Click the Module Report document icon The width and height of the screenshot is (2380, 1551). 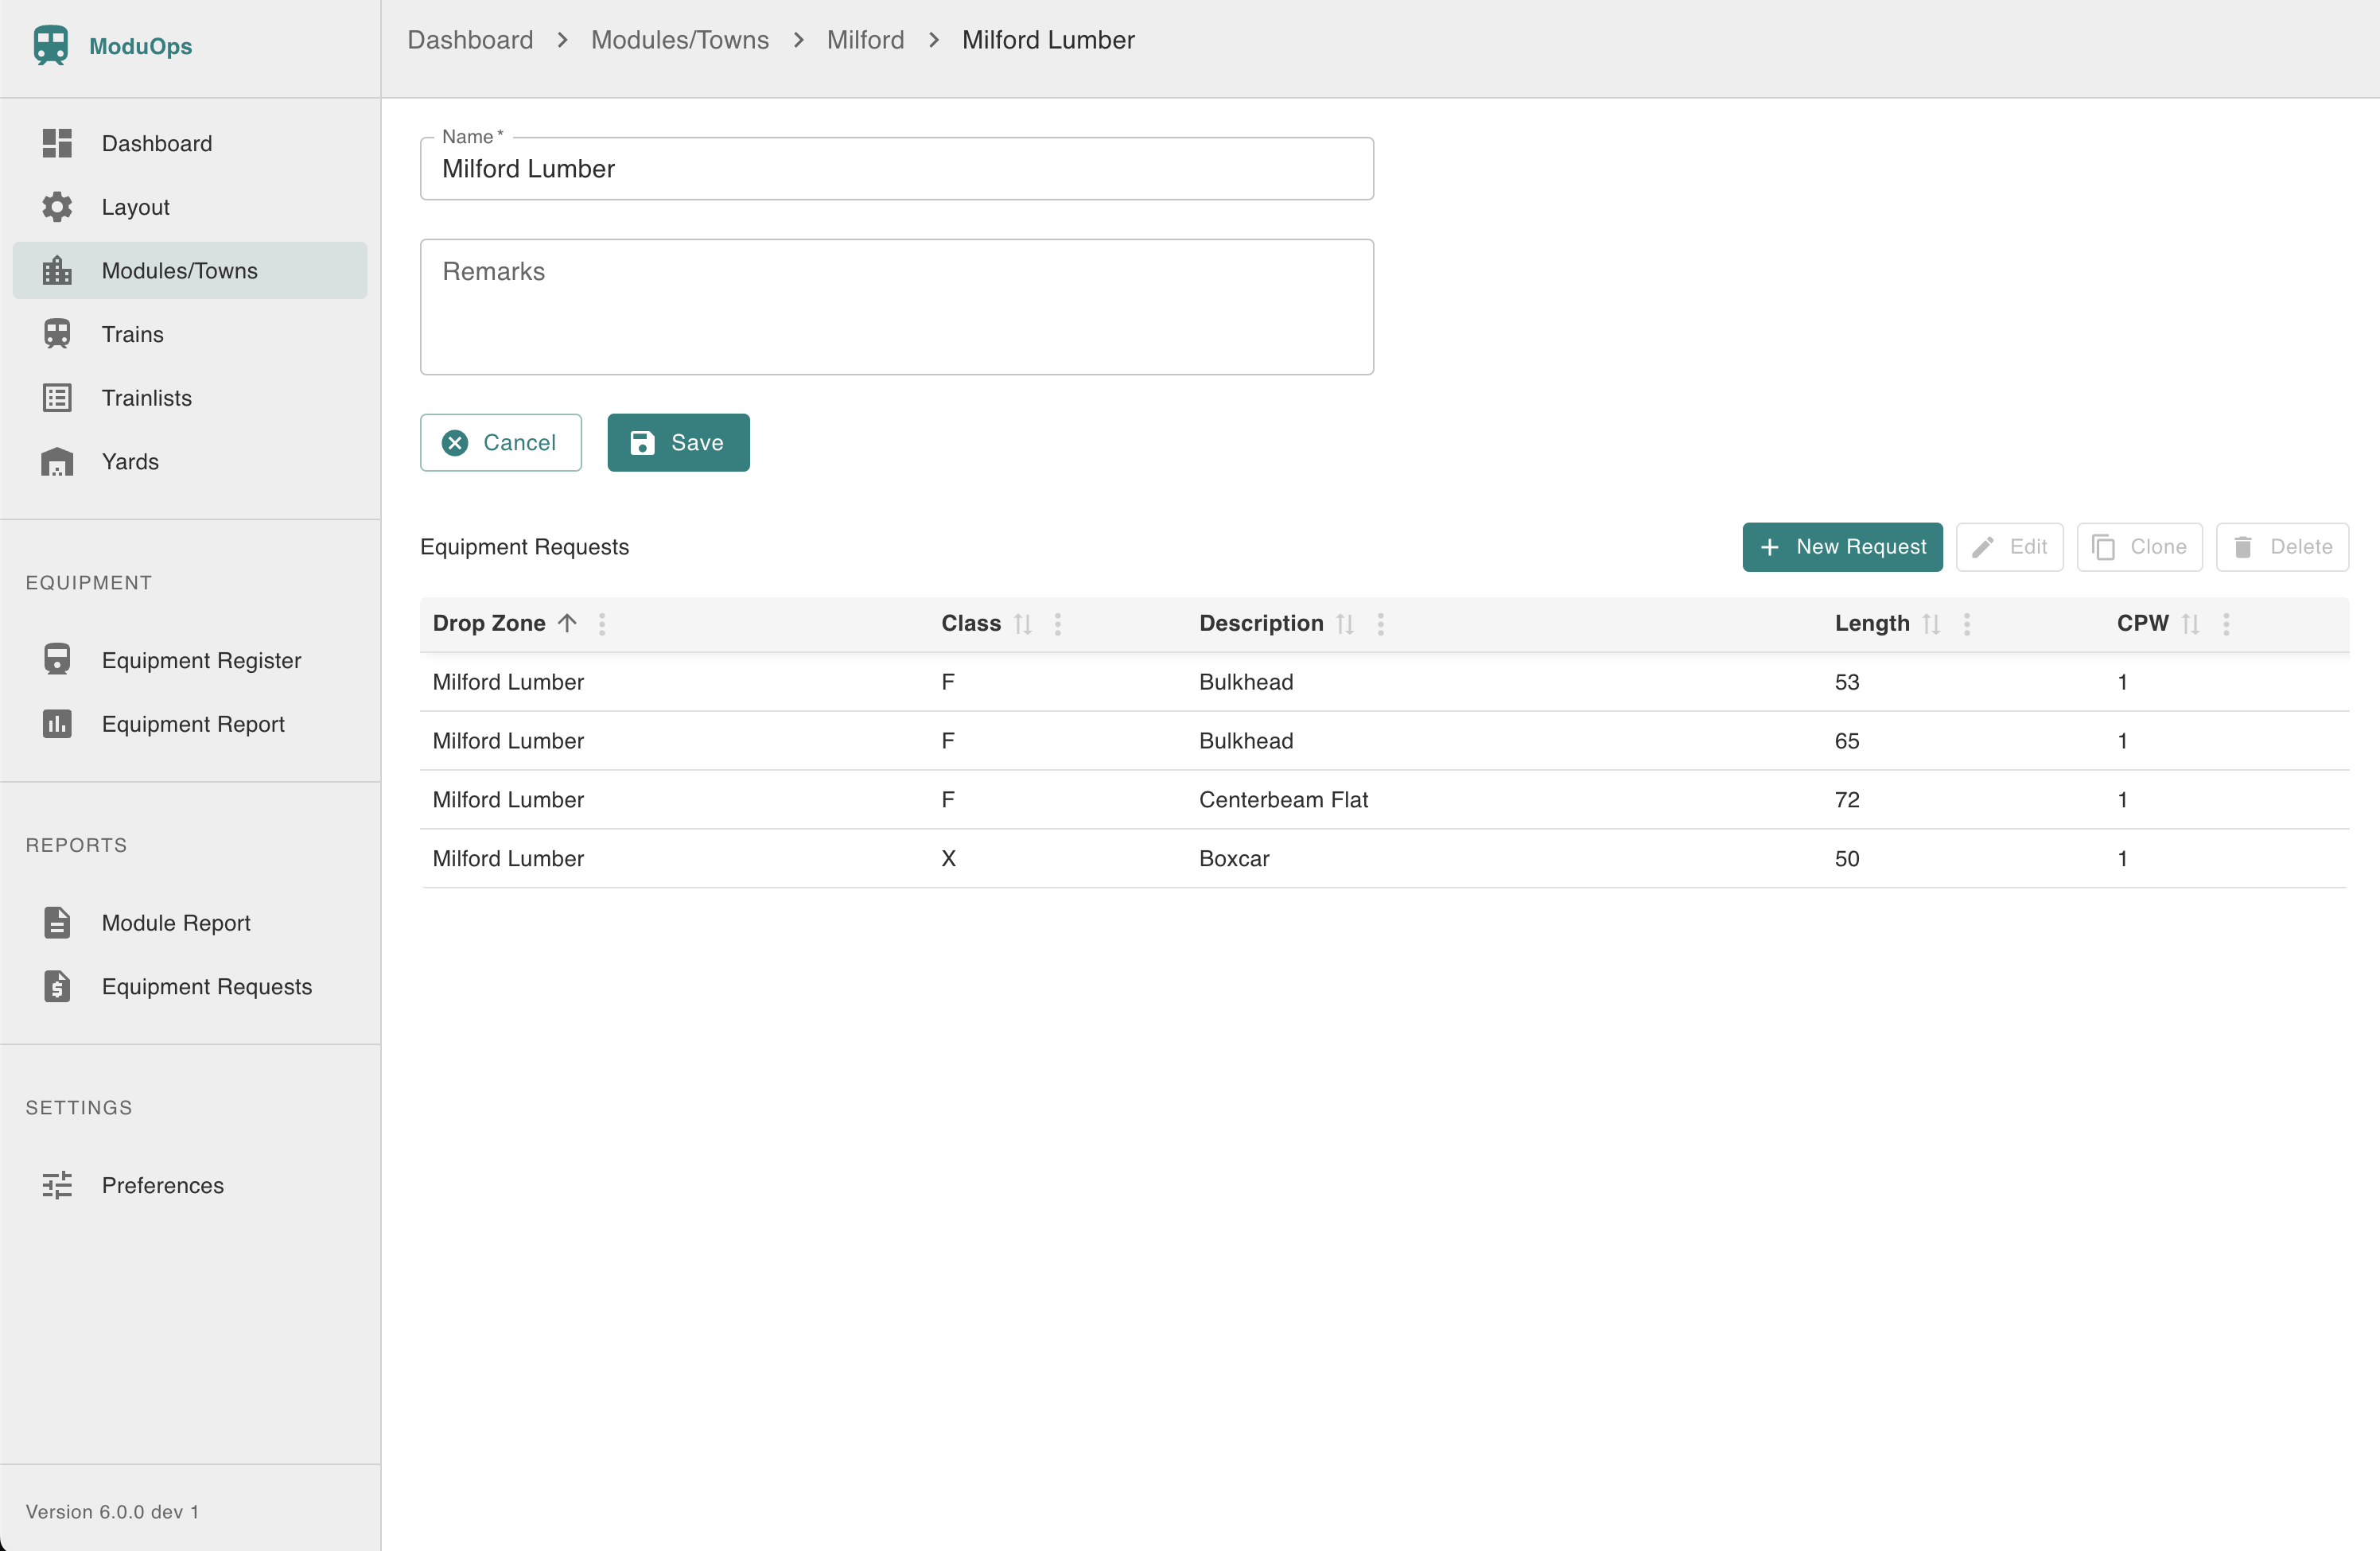click(57, 923)
